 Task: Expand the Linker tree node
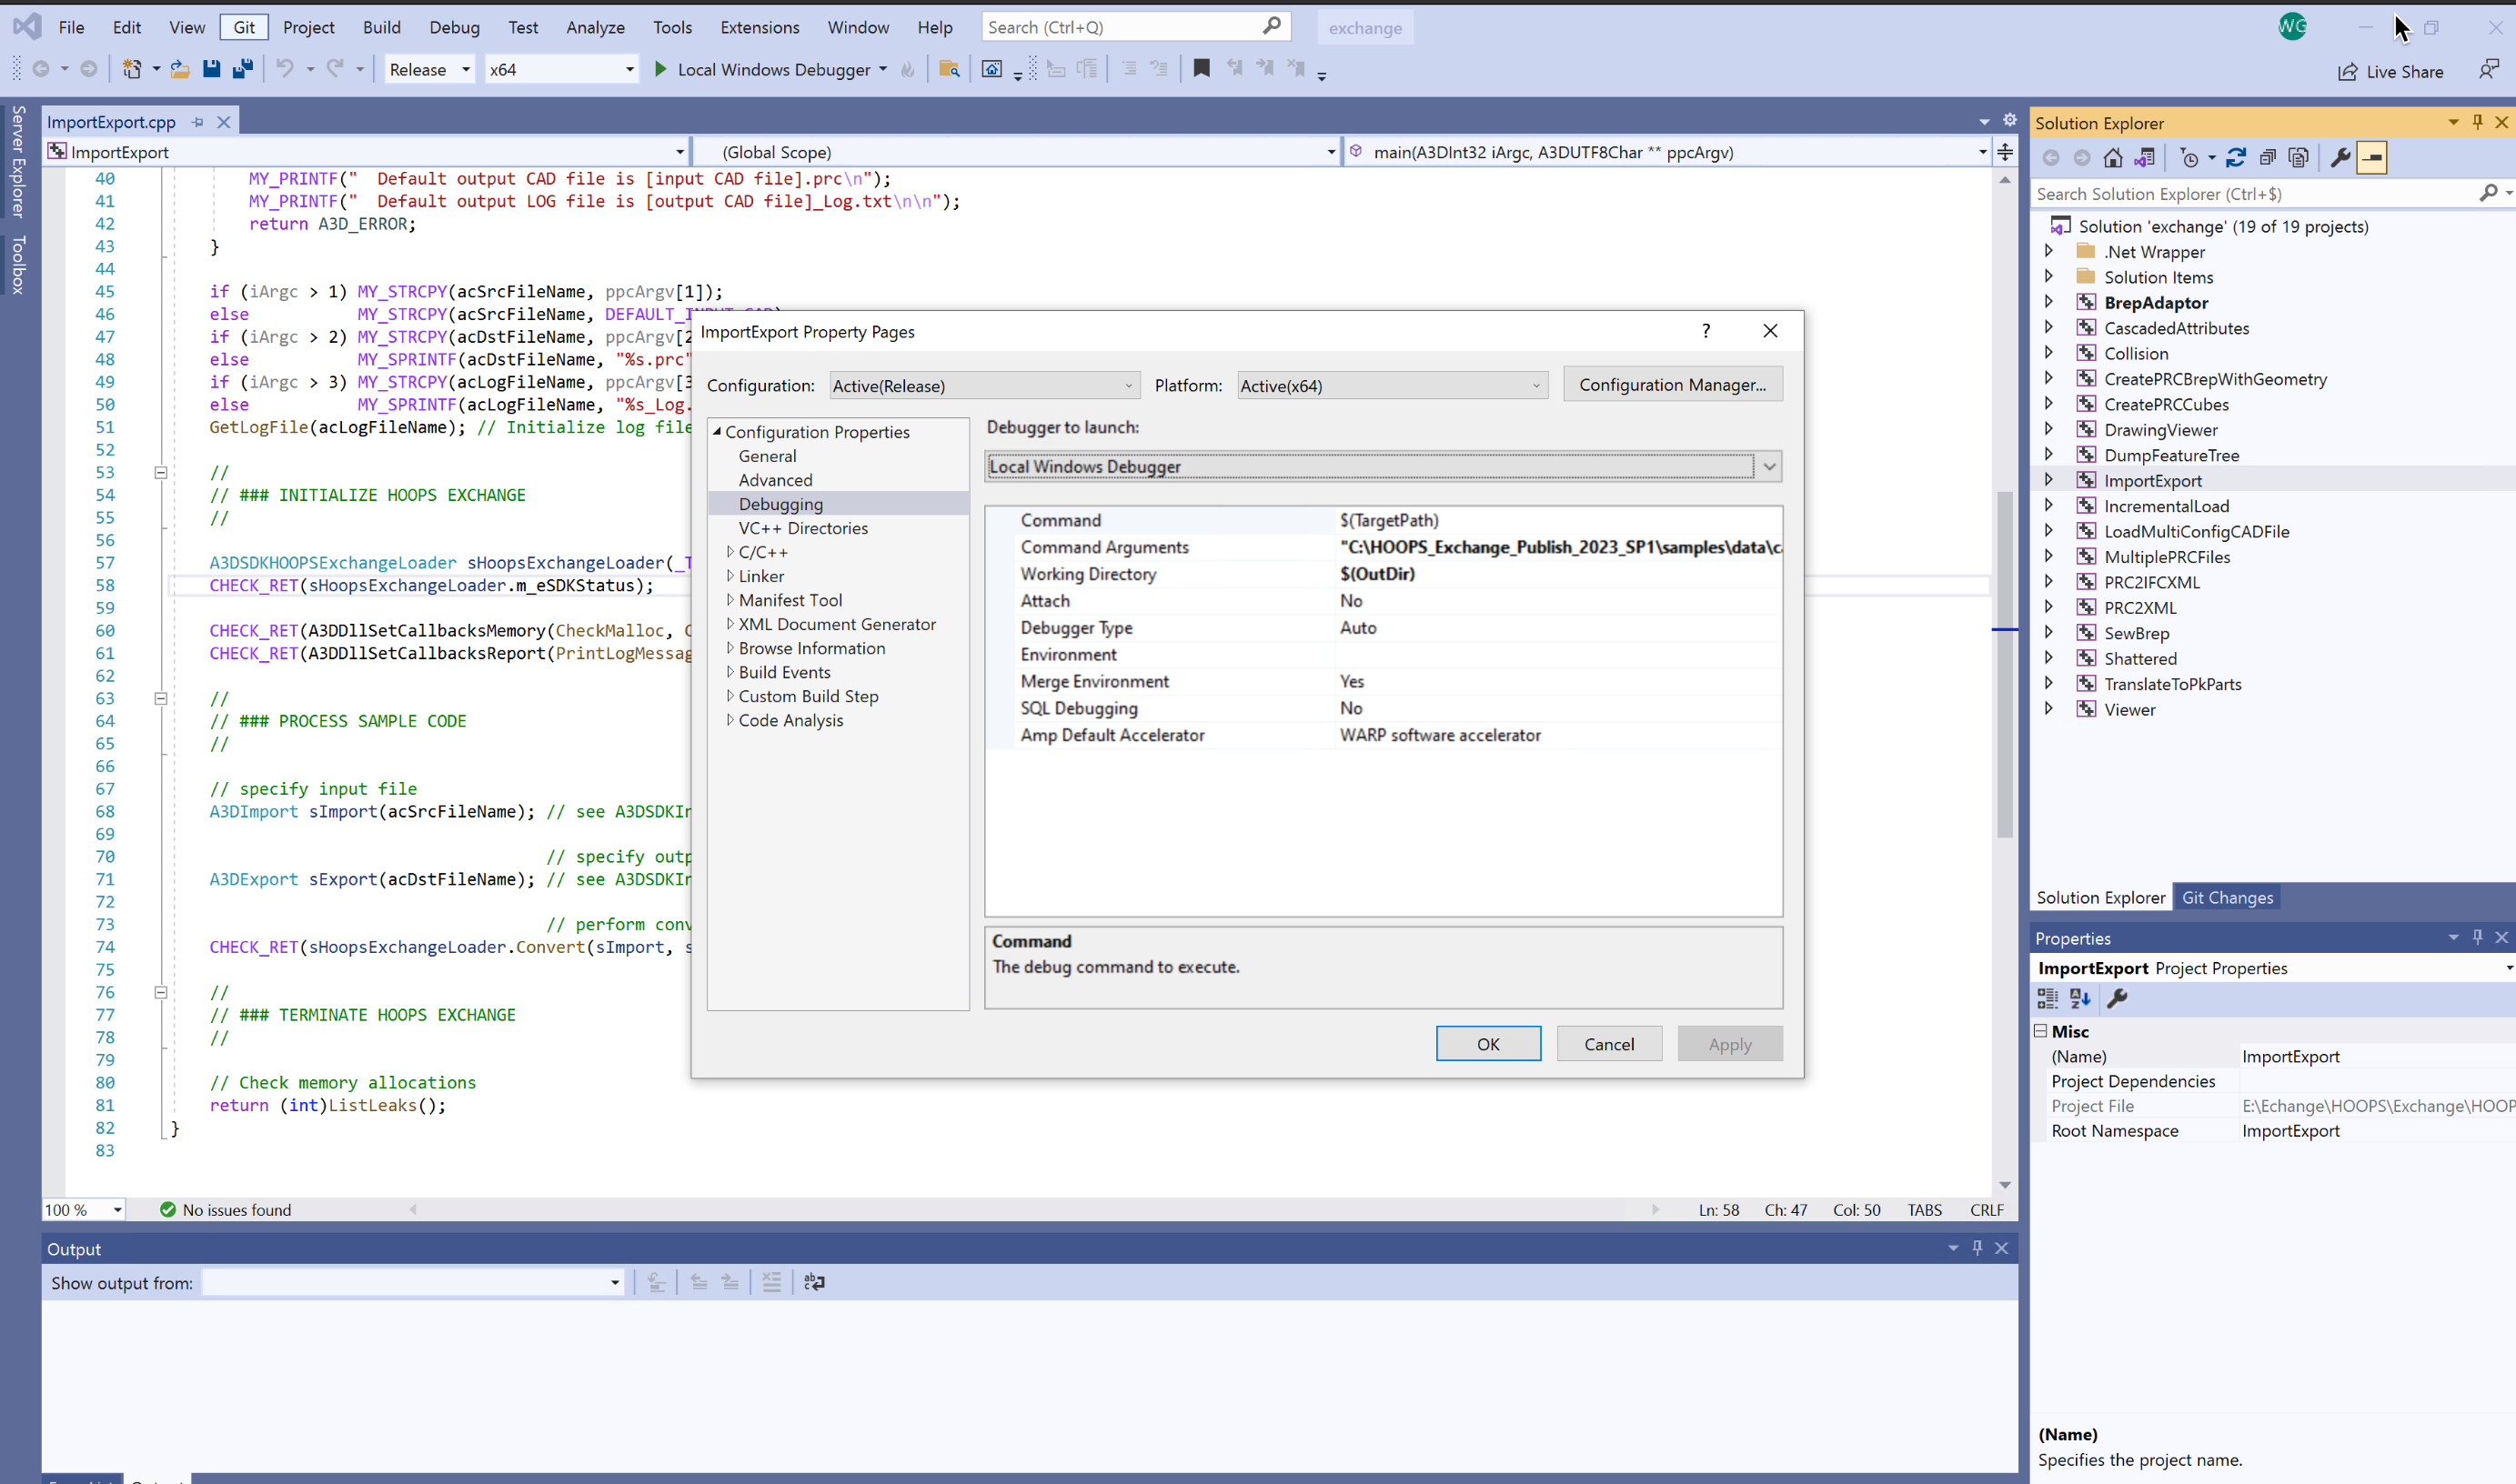click(x=730, y=576)
